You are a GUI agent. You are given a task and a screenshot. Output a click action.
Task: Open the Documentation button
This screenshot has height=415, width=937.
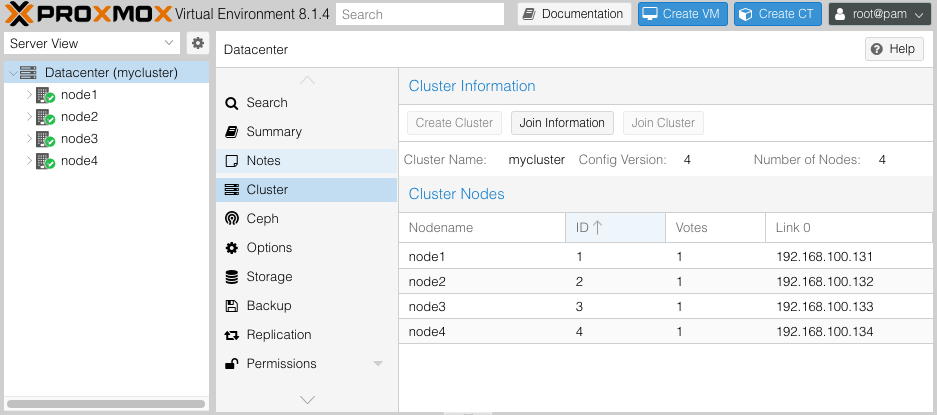click(x=574, y=14)
